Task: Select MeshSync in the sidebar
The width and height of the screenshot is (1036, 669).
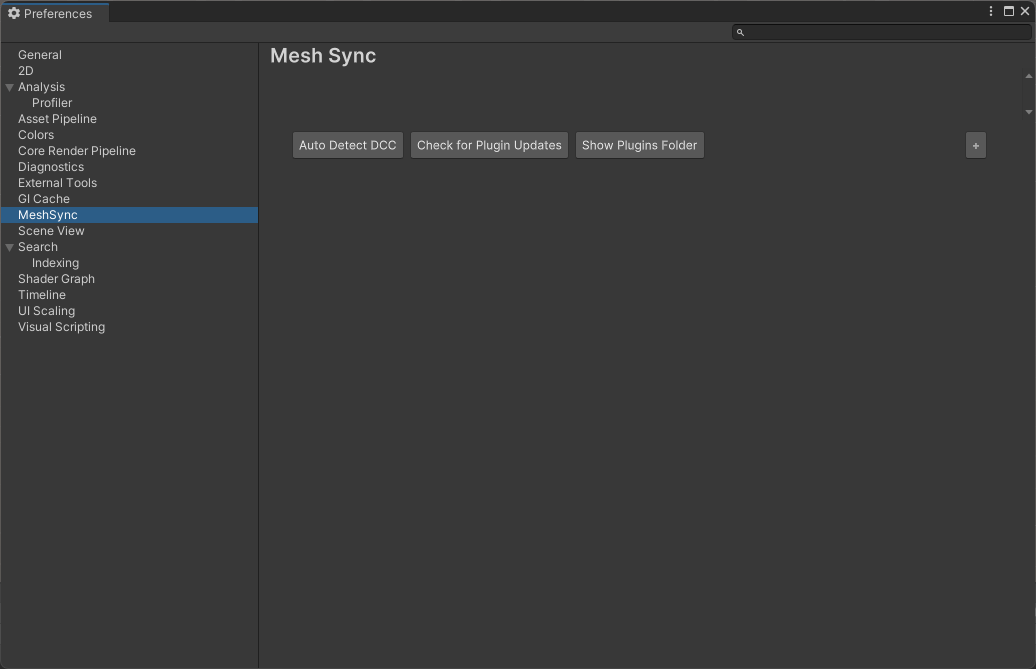Action: (129, 215)
